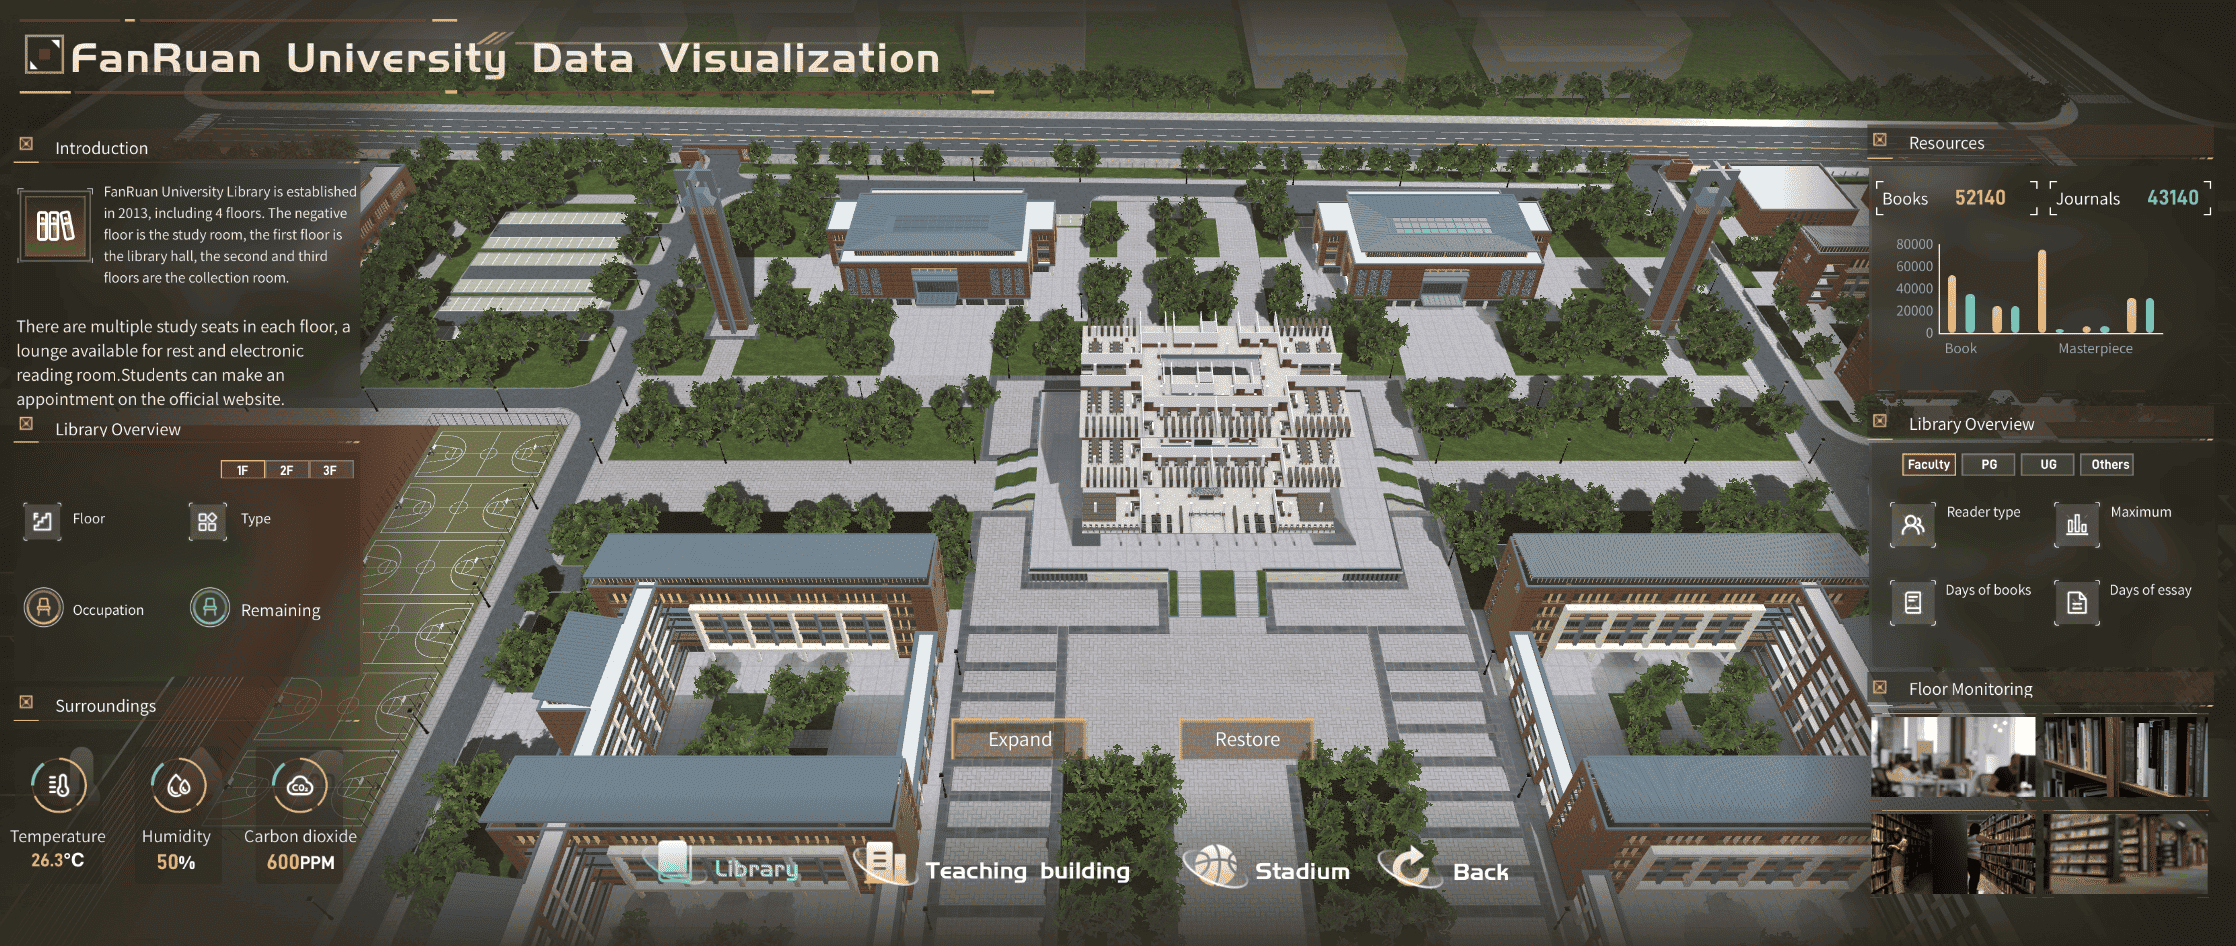Click the Resources section marker icon
This screenshot has height=946, width=2236.
[1880, 140]
